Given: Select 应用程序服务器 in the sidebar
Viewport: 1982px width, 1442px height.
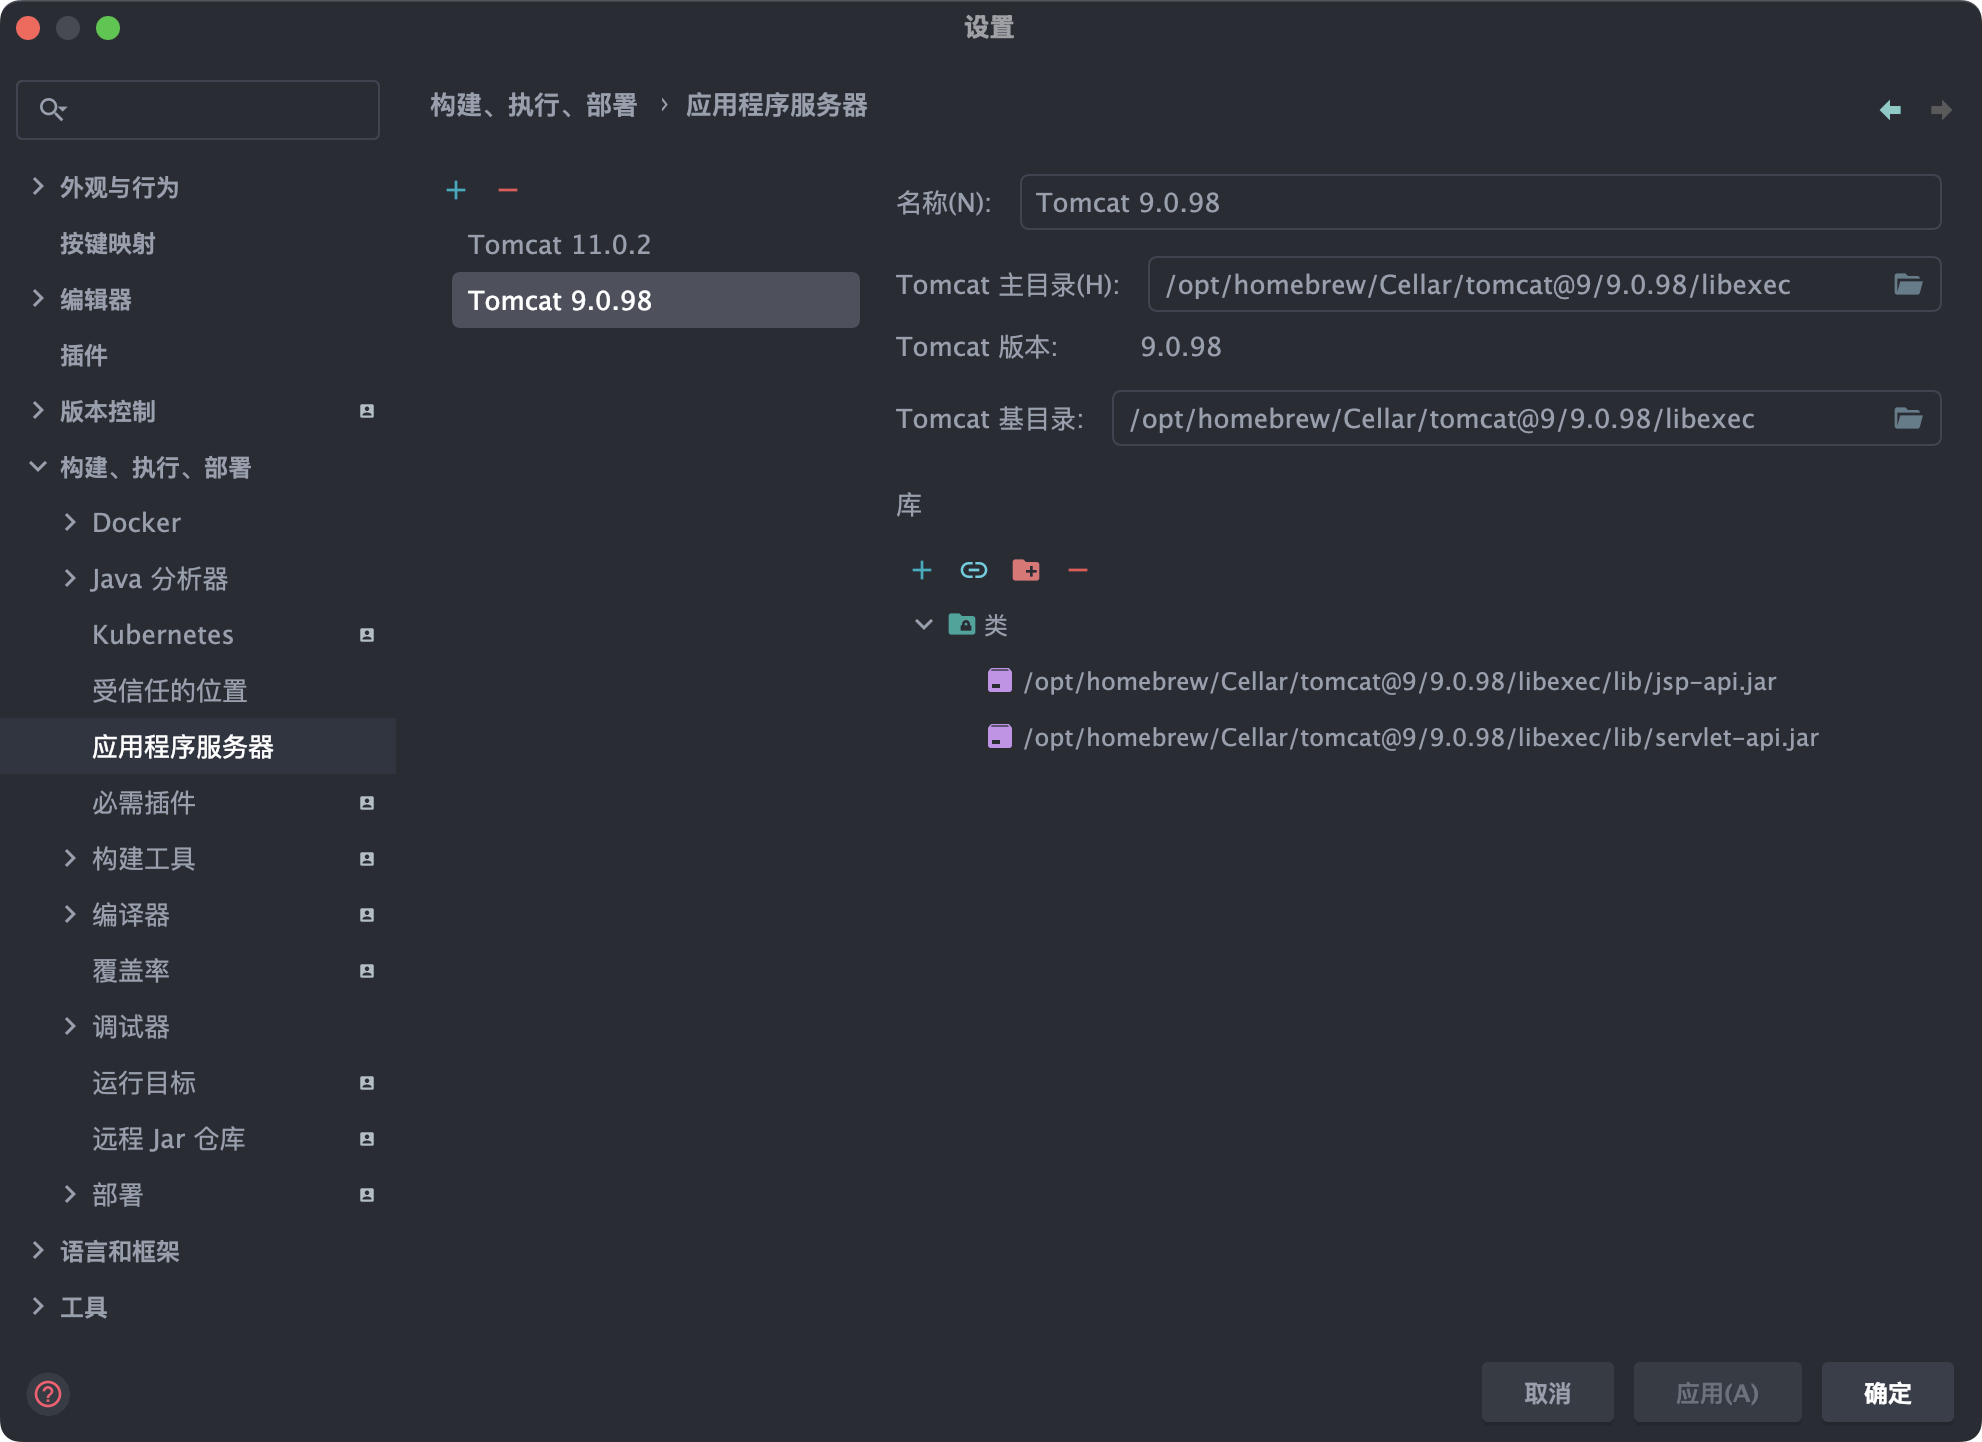Looking at the screenshot, I should click(198, 747).
